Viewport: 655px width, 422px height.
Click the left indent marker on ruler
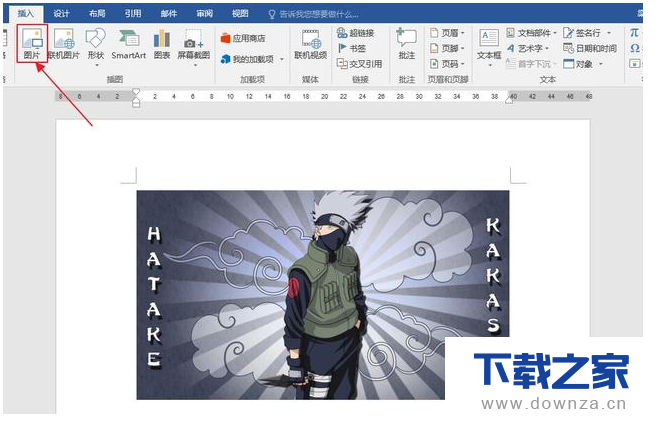(x=136, y=102)
